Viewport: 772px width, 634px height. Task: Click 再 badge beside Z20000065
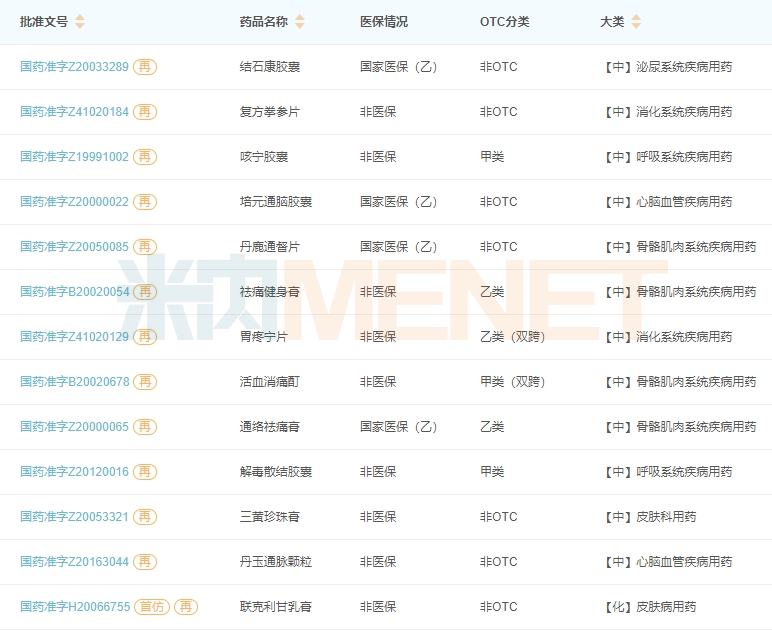145,426
